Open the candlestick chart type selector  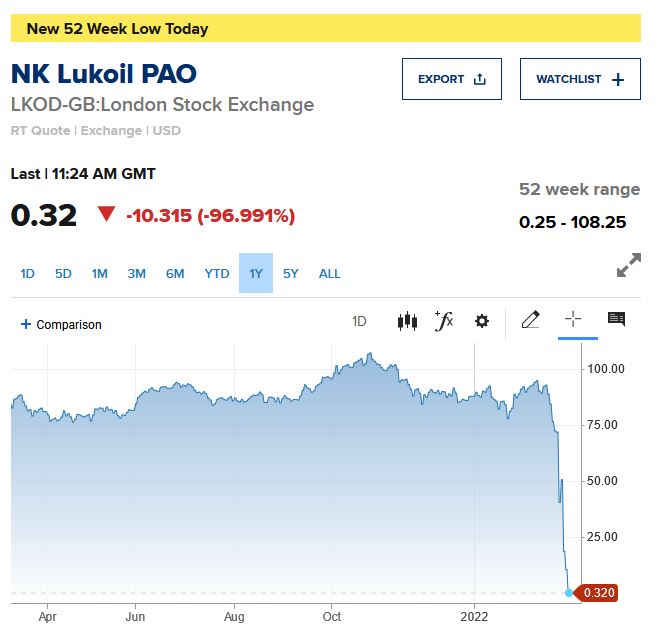pyautogui.click(x=407, y=321)
